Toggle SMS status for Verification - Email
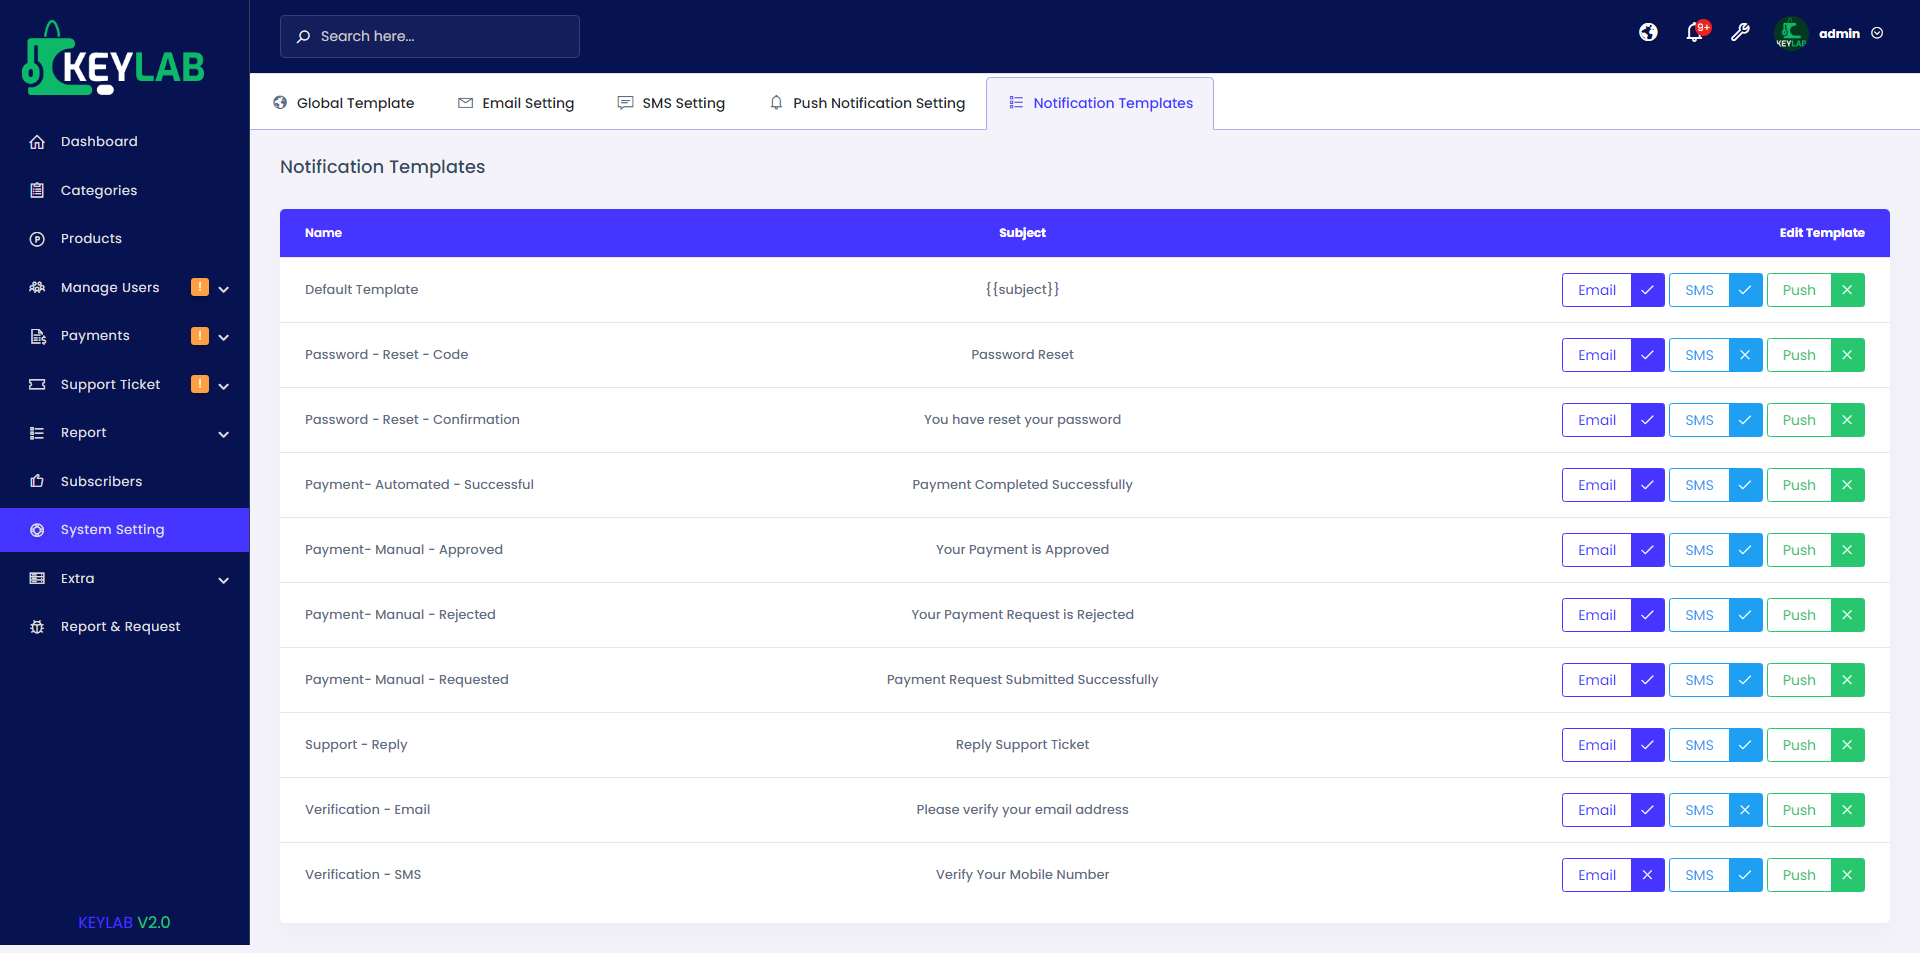This screenshot has width=1920, height=953. click(1745, 810)
